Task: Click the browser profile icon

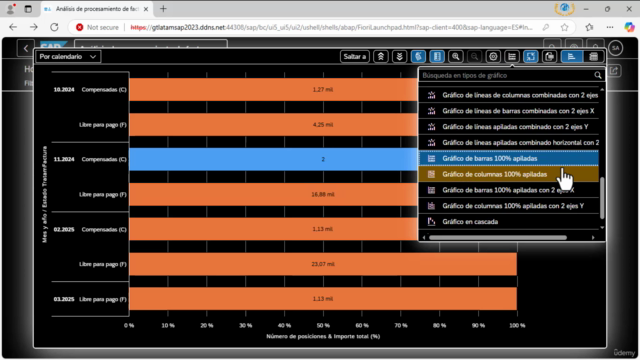Action: click(10, 9)
